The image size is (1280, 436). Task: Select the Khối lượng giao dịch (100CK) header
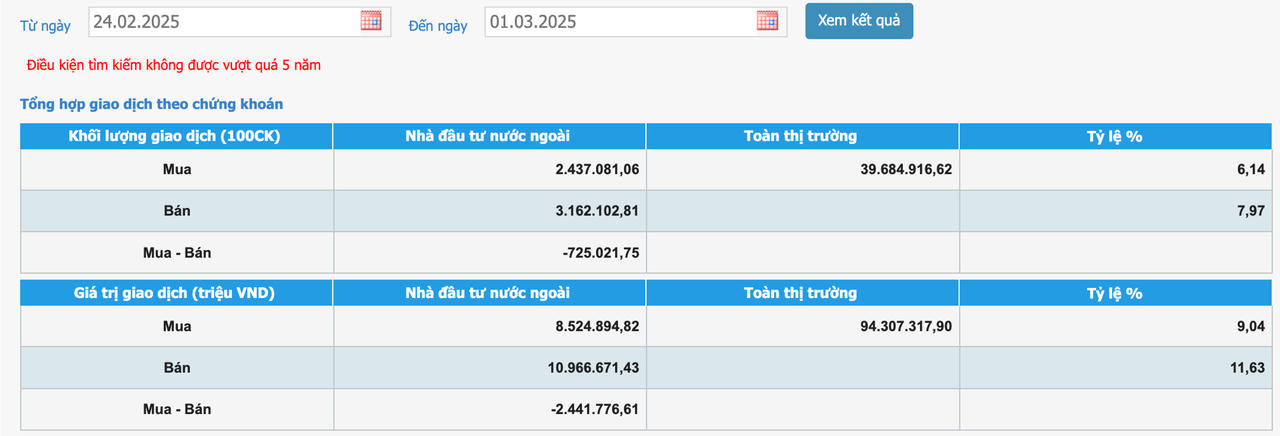point(177,136)
